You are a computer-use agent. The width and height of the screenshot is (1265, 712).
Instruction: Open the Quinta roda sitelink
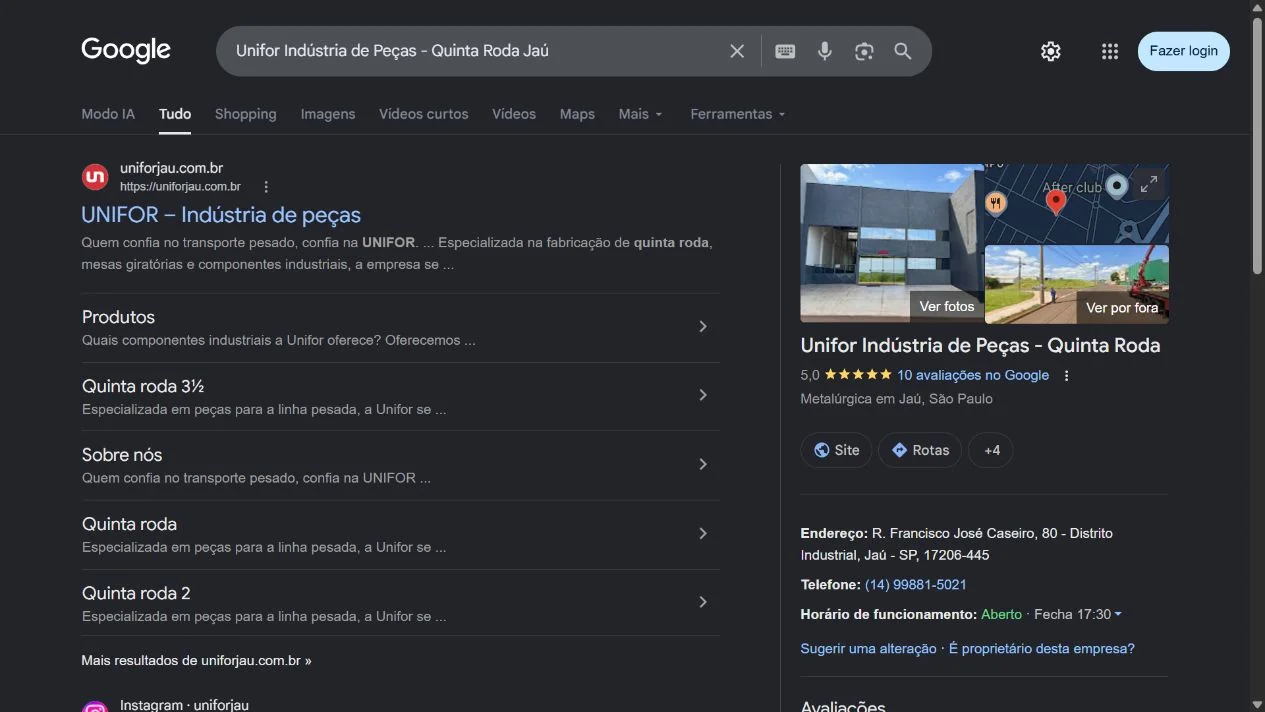coord(130,524)
